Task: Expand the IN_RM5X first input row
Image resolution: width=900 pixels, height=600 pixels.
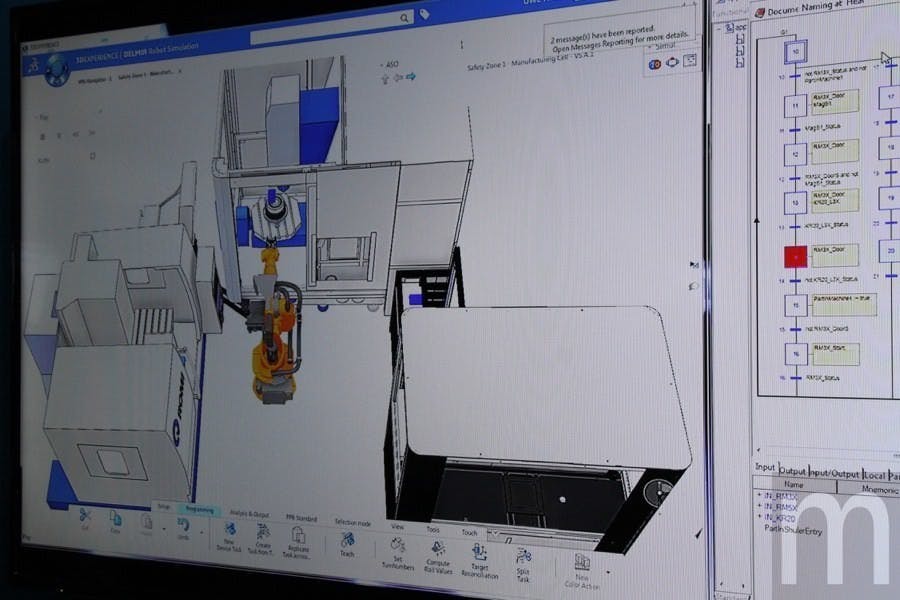Action: tap(759, 494)
